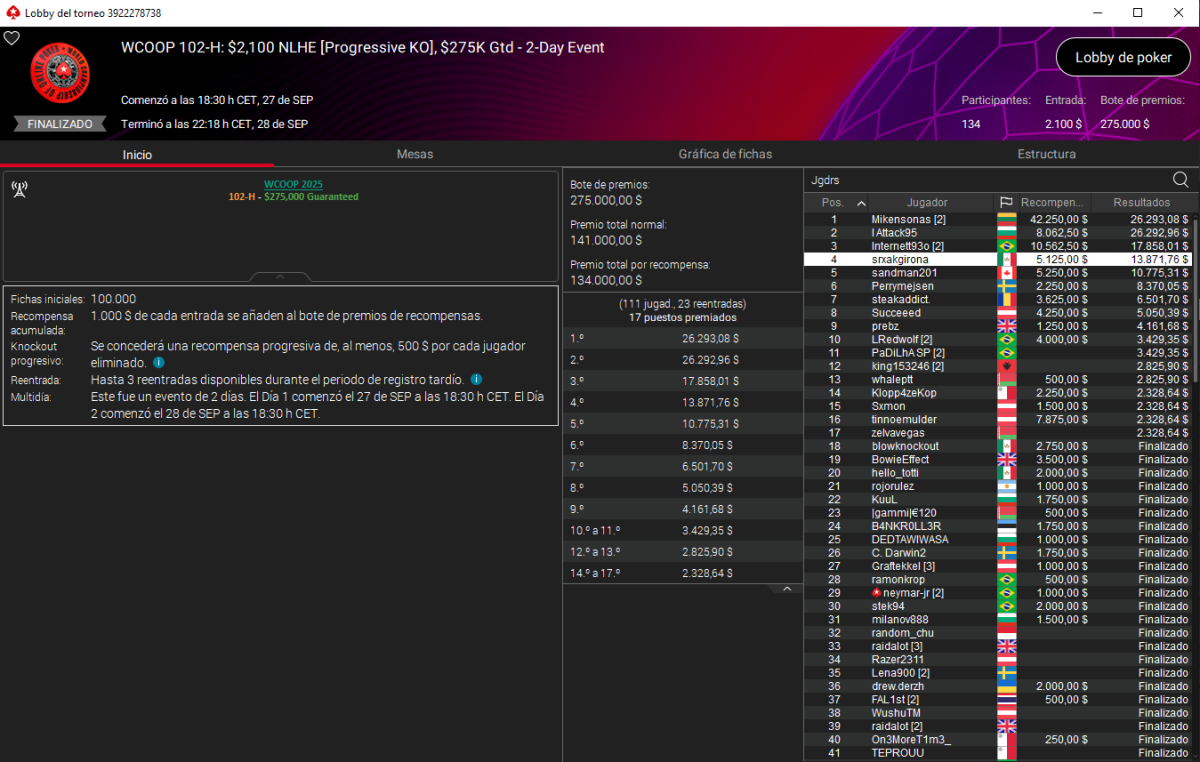Open the player search magnifier icon
Image resolution: width=1200 pixels, height=762 pixels.
(1180, 180)
